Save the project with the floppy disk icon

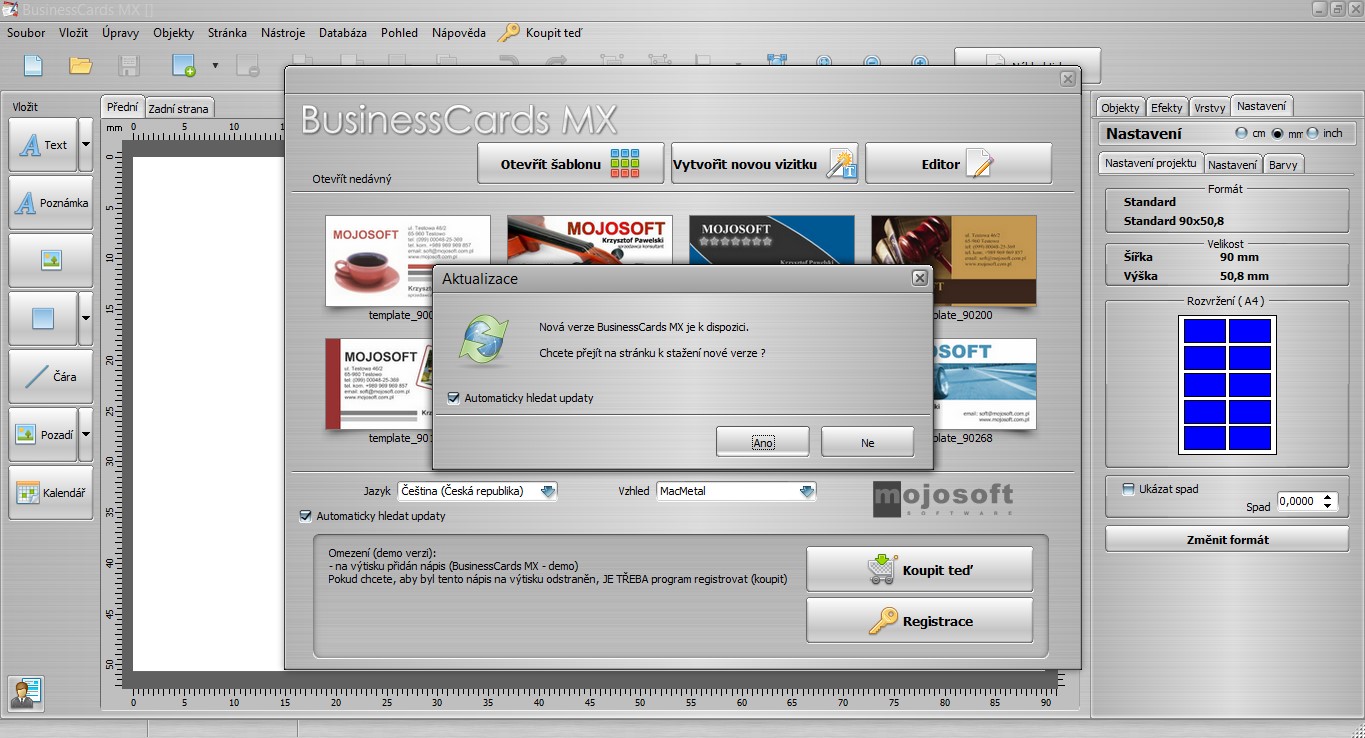tap(129, 66)
